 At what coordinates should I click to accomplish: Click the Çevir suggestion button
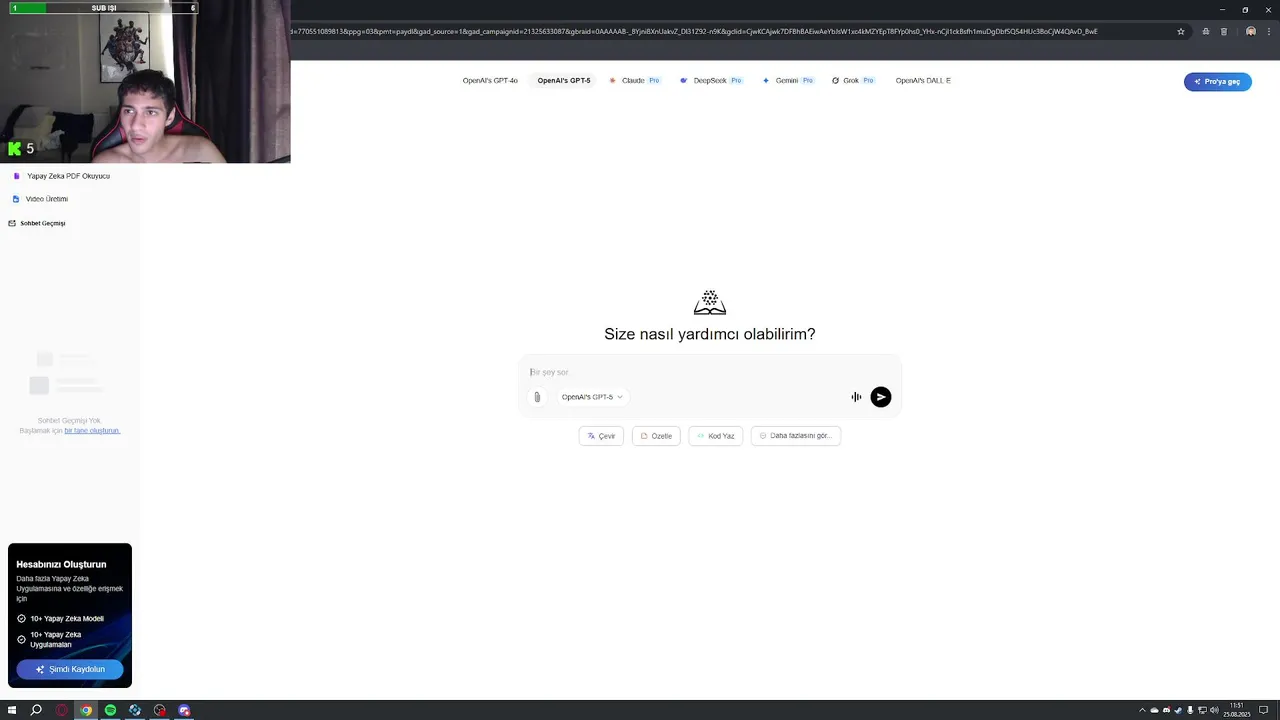(x=601, y=436)
